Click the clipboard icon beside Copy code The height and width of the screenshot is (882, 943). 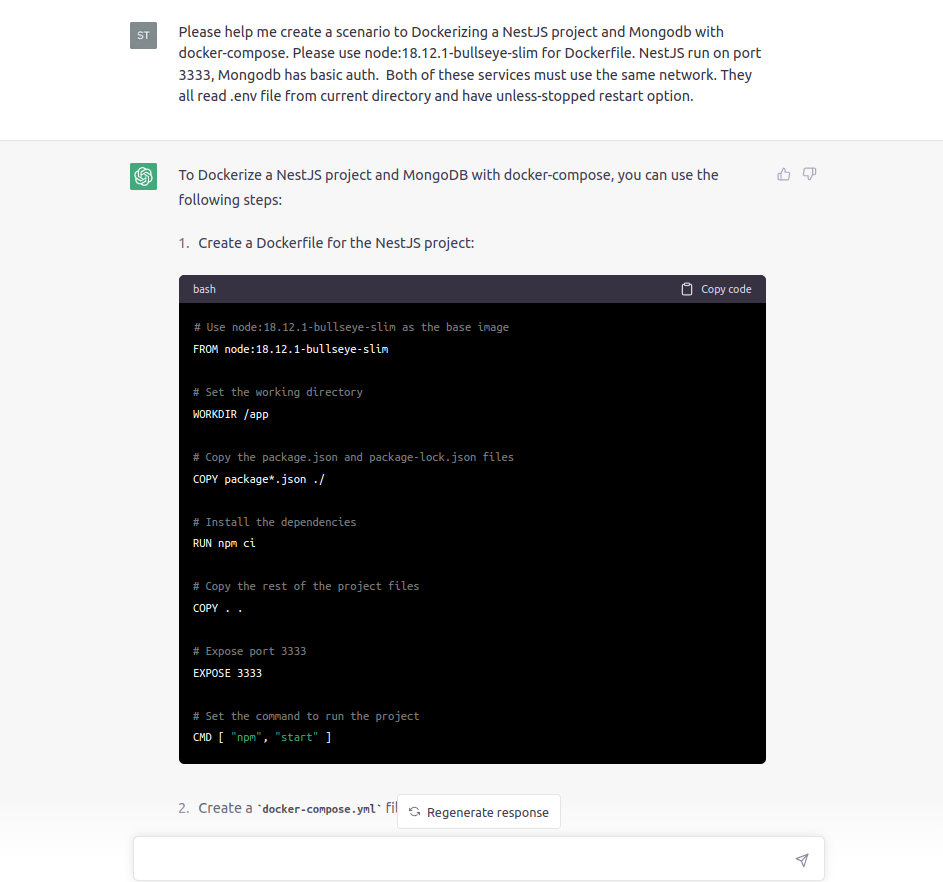[x=686, y=289]
